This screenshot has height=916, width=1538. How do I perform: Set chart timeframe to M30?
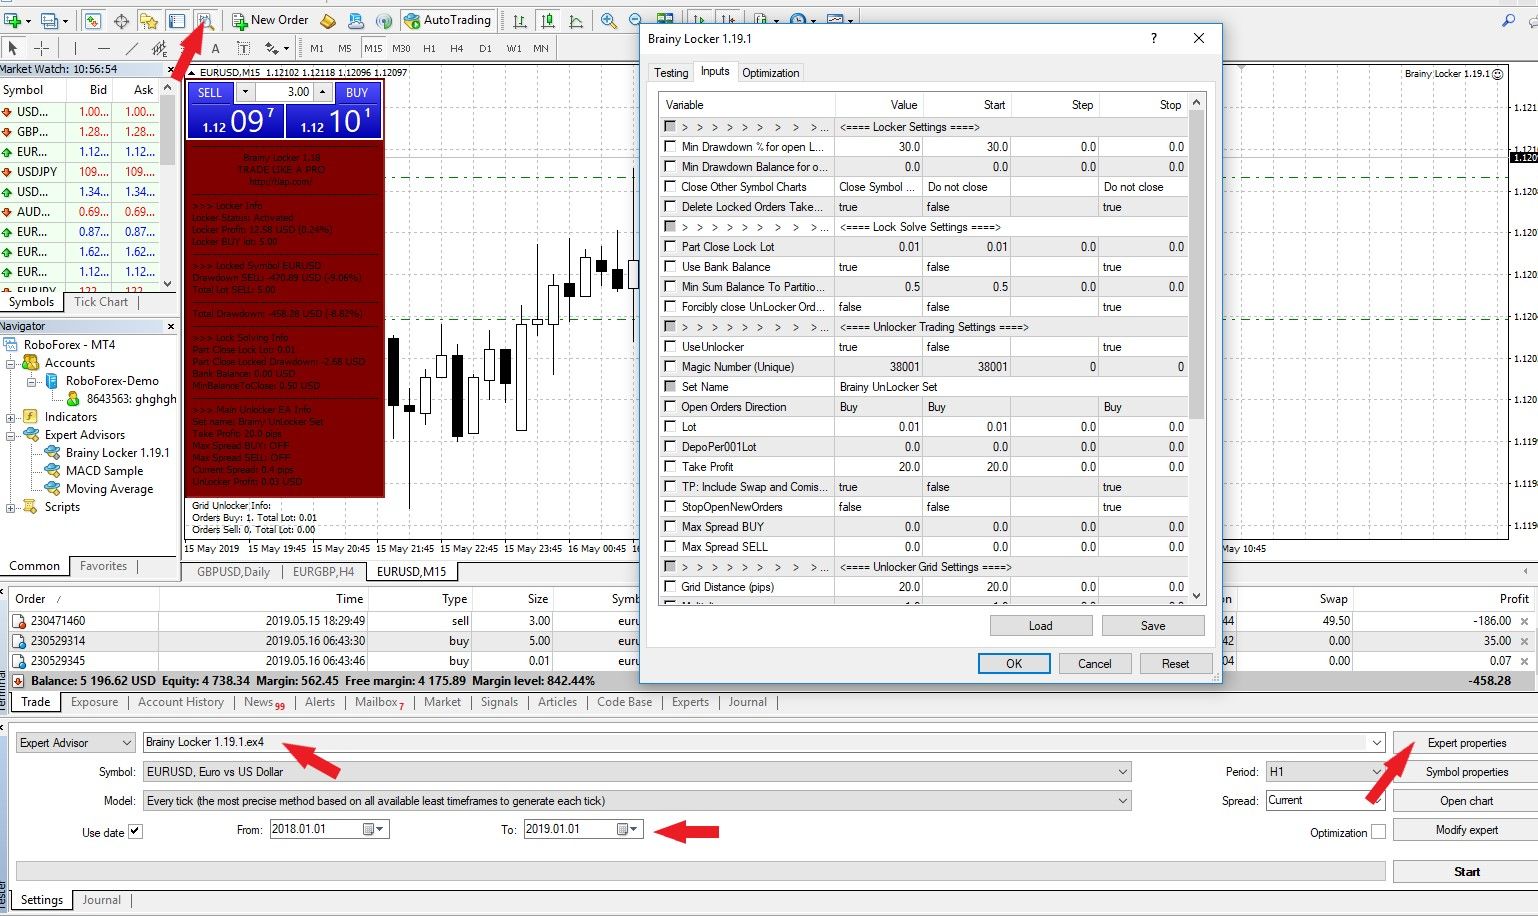pyautogui.click(x=401, y=48)
